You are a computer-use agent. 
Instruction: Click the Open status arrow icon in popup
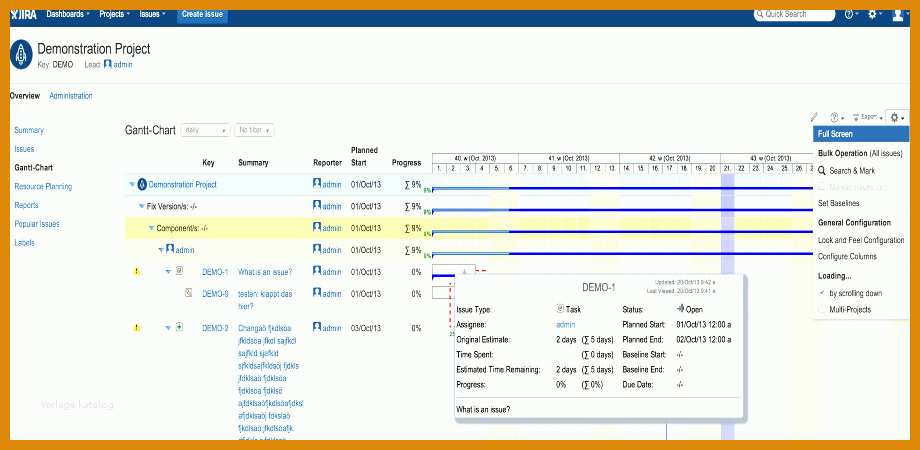click(680, 309)
